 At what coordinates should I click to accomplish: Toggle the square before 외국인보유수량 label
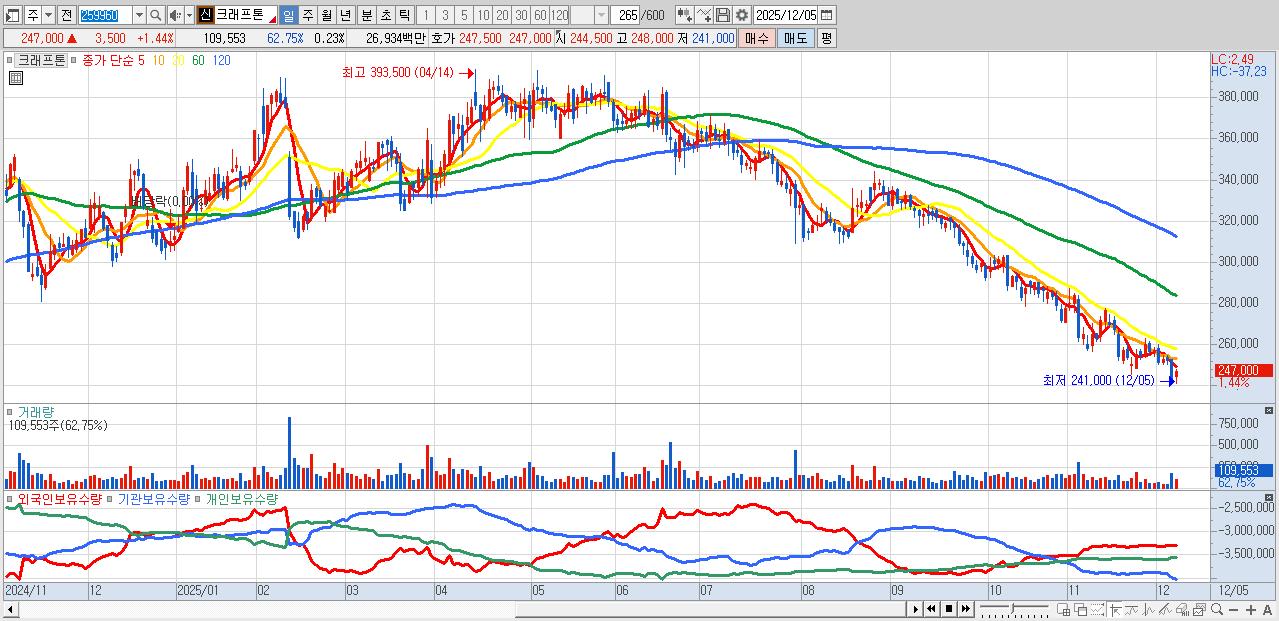10,498
